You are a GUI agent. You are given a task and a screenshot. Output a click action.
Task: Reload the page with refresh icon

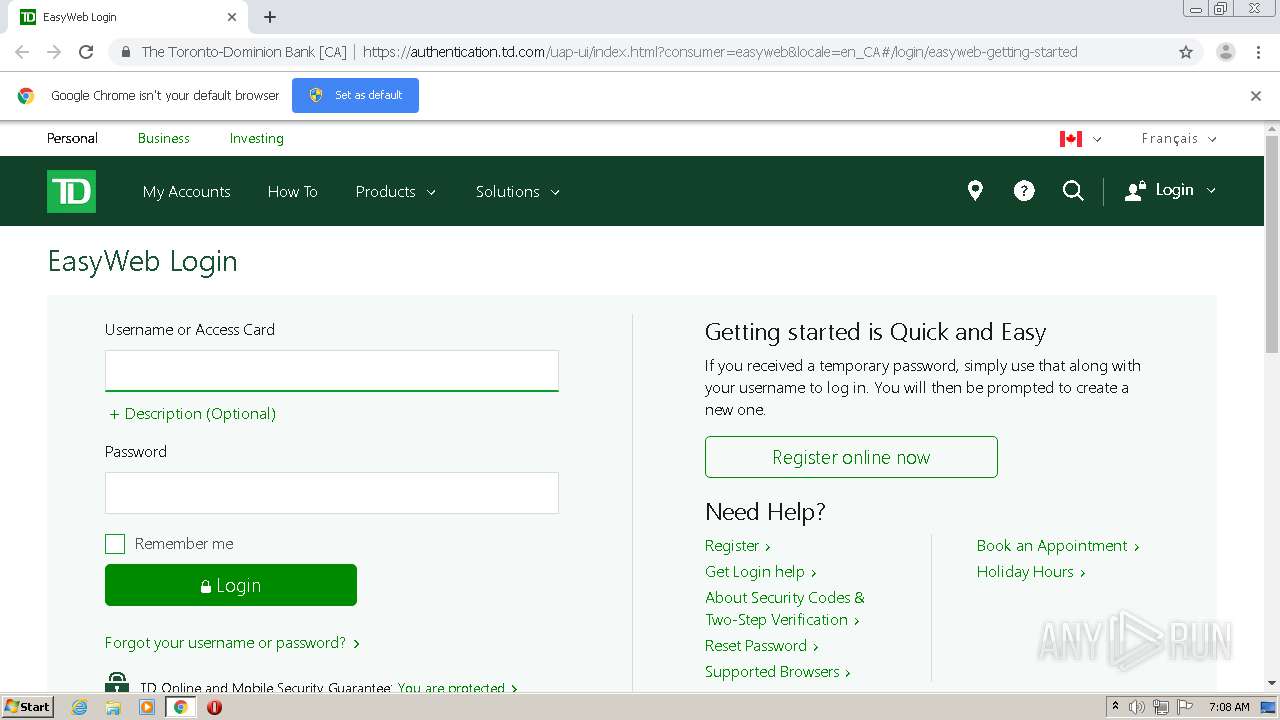pyautogui.click(x=86, y=52)
